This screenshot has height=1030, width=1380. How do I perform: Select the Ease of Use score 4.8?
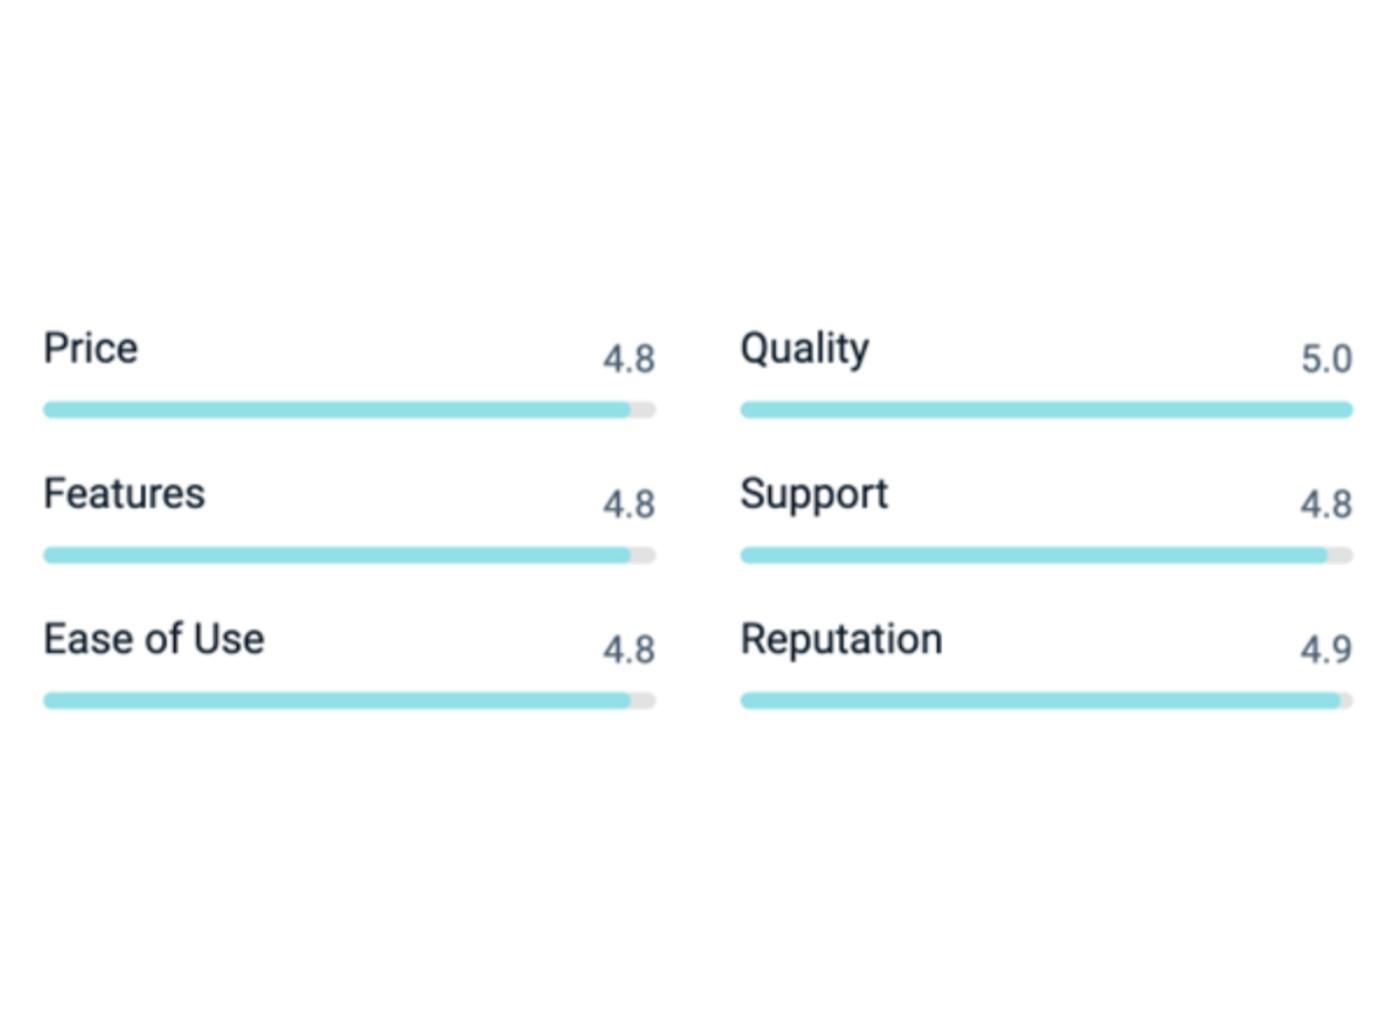[x=629, y=650]
